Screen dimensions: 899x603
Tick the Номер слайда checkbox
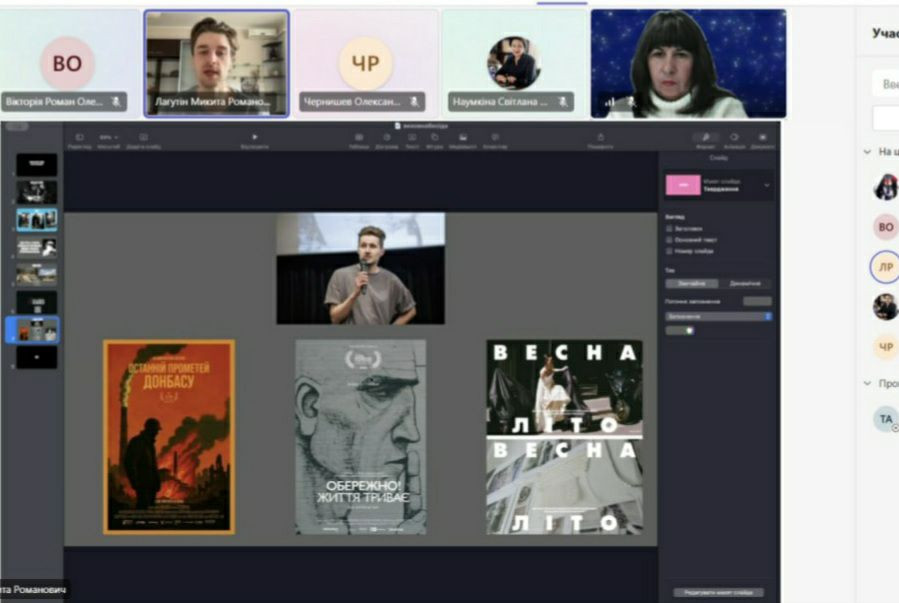[669, 251]
